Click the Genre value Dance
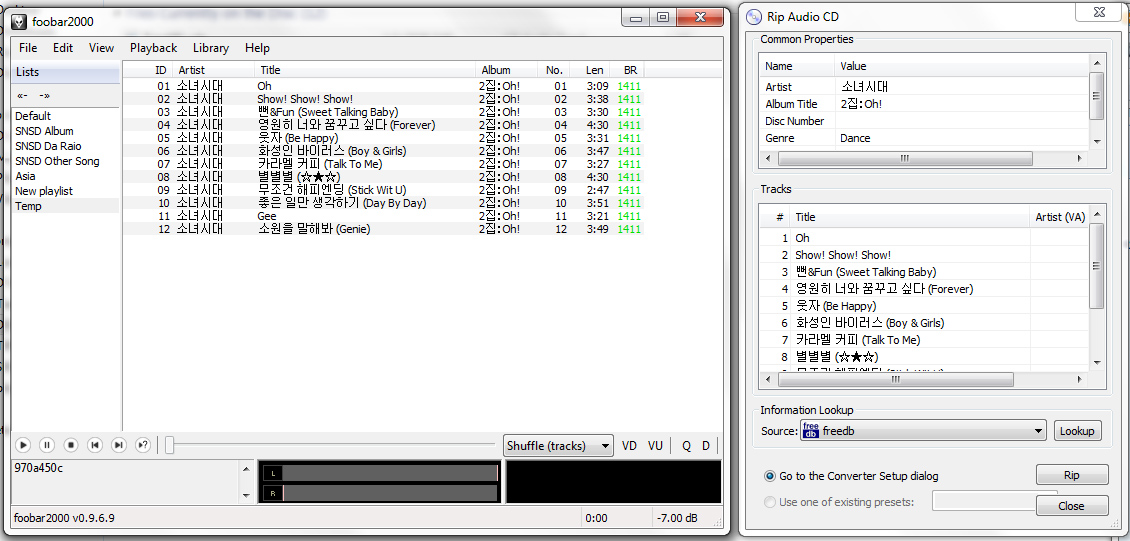The image size is (1130, 541). coord(855,138)
